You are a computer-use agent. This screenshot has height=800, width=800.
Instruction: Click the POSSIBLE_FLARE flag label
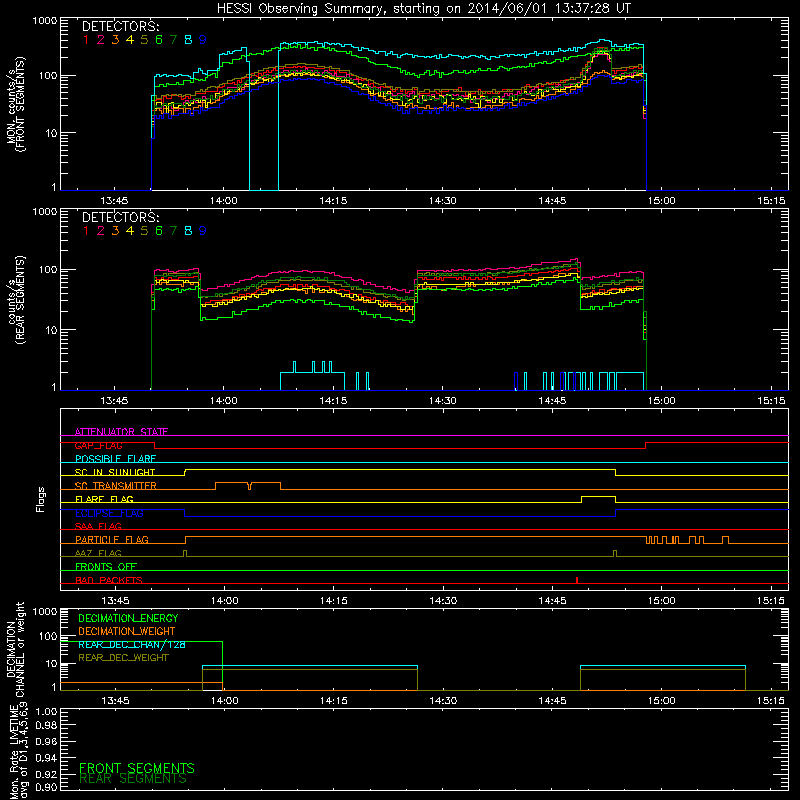tap(115, 459)
